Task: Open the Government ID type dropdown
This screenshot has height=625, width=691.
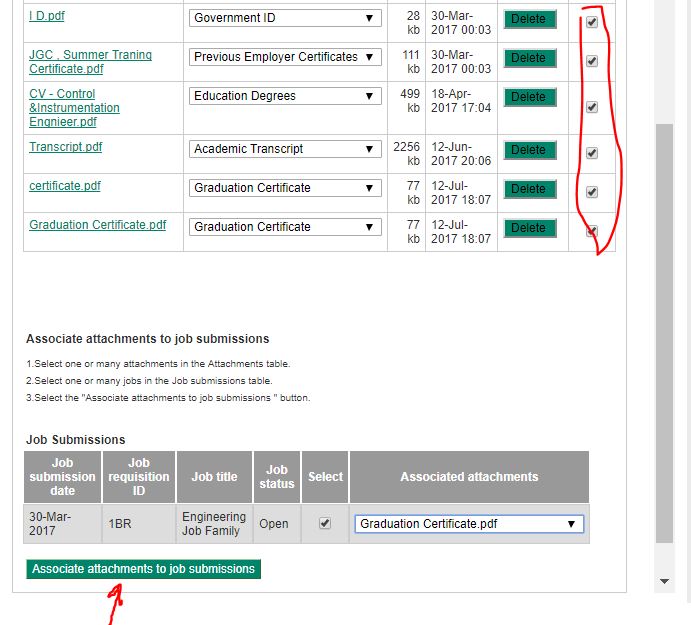Action: tap(285, 18)
